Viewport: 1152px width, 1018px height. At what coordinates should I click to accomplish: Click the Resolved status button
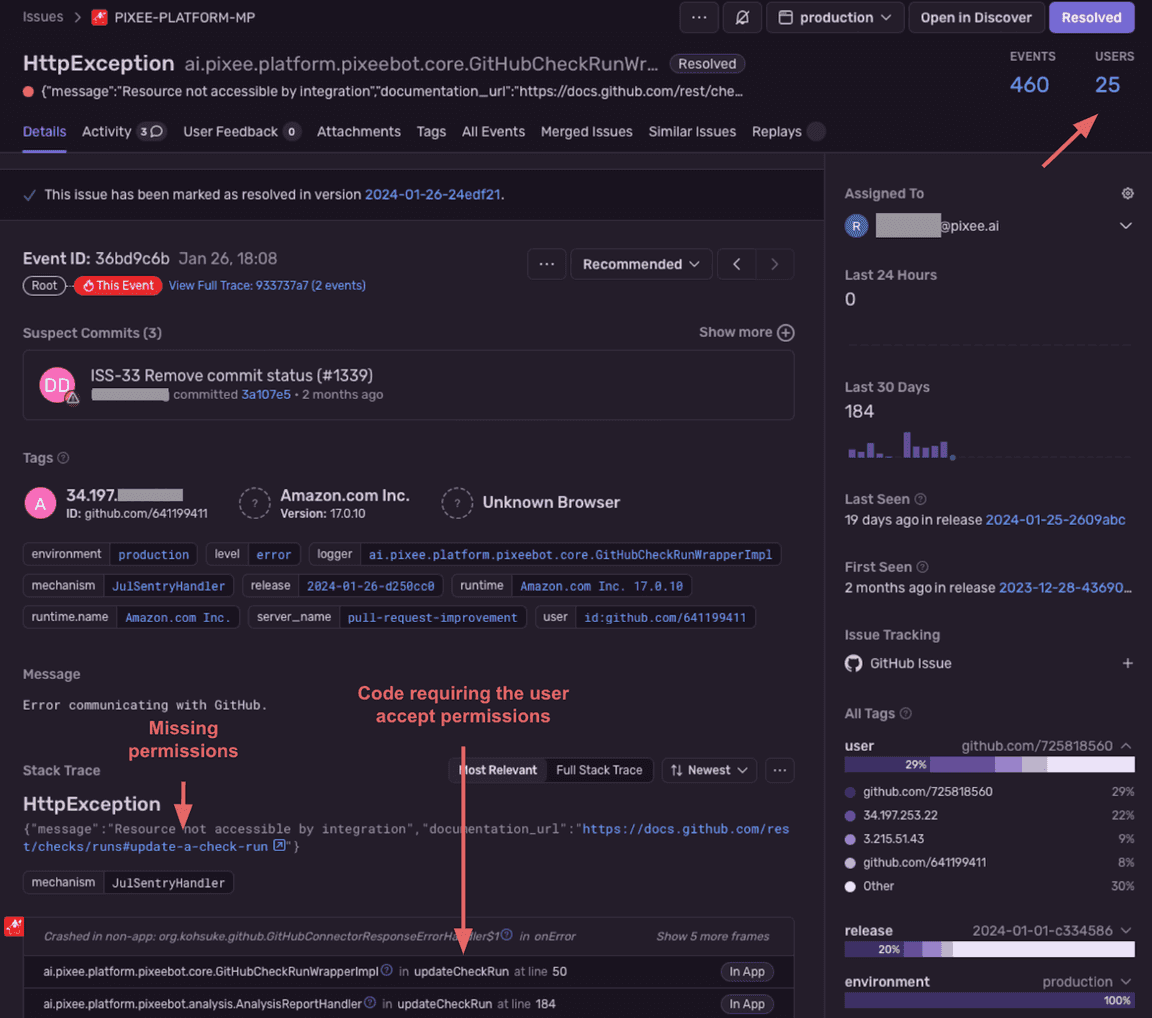(x=1091, y=18)
